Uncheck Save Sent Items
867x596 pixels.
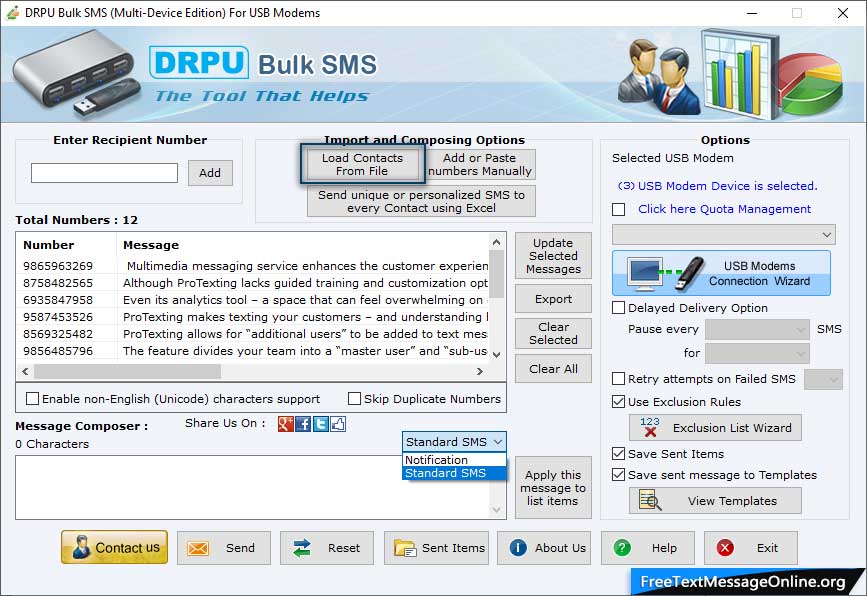click(x=619, y=454)
